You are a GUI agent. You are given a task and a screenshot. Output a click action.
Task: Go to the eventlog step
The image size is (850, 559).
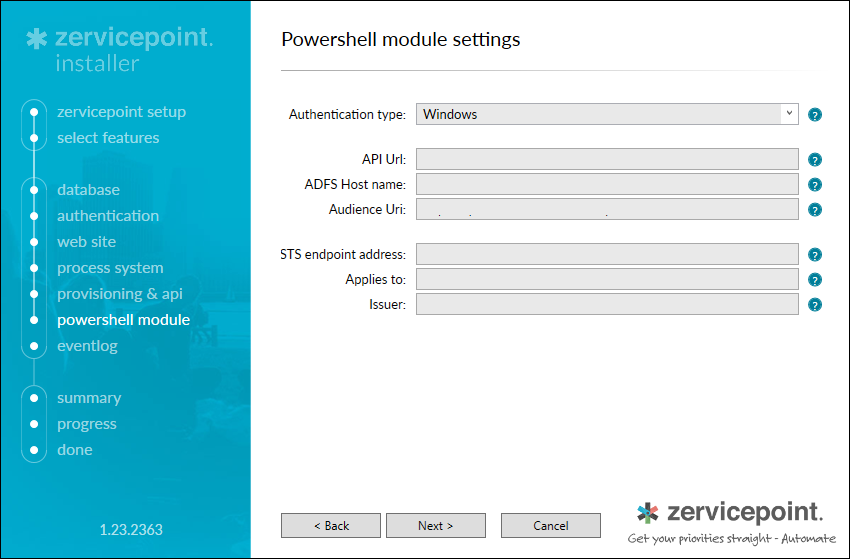[87, 346]
